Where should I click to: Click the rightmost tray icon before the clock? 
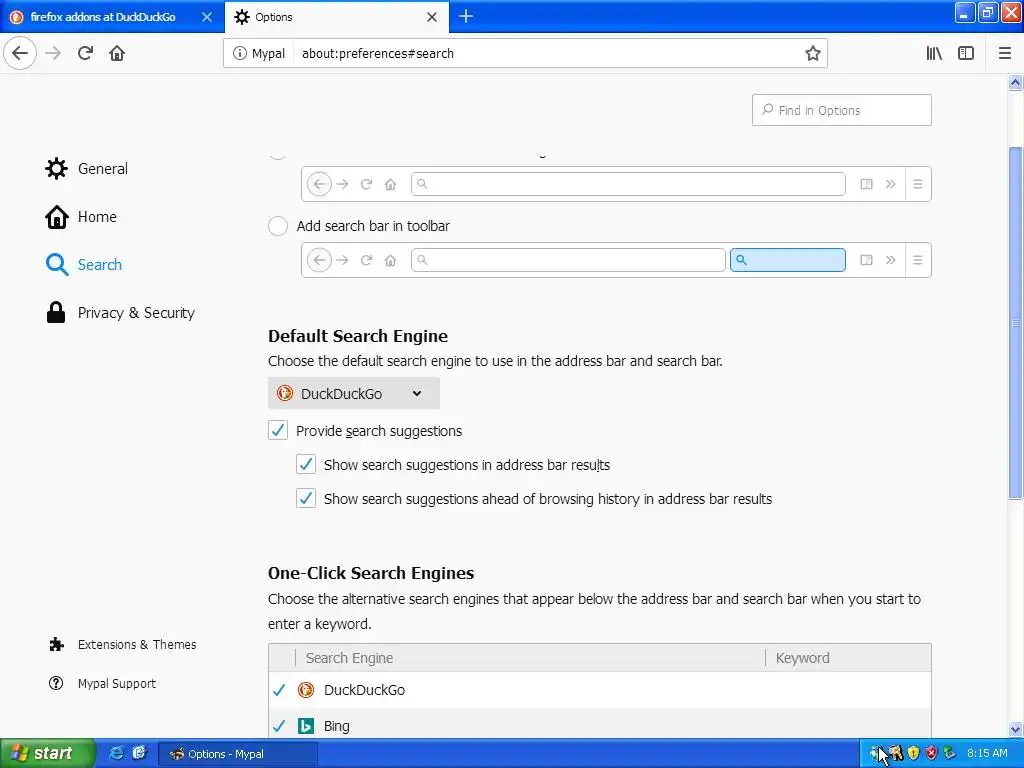(950, 753)
